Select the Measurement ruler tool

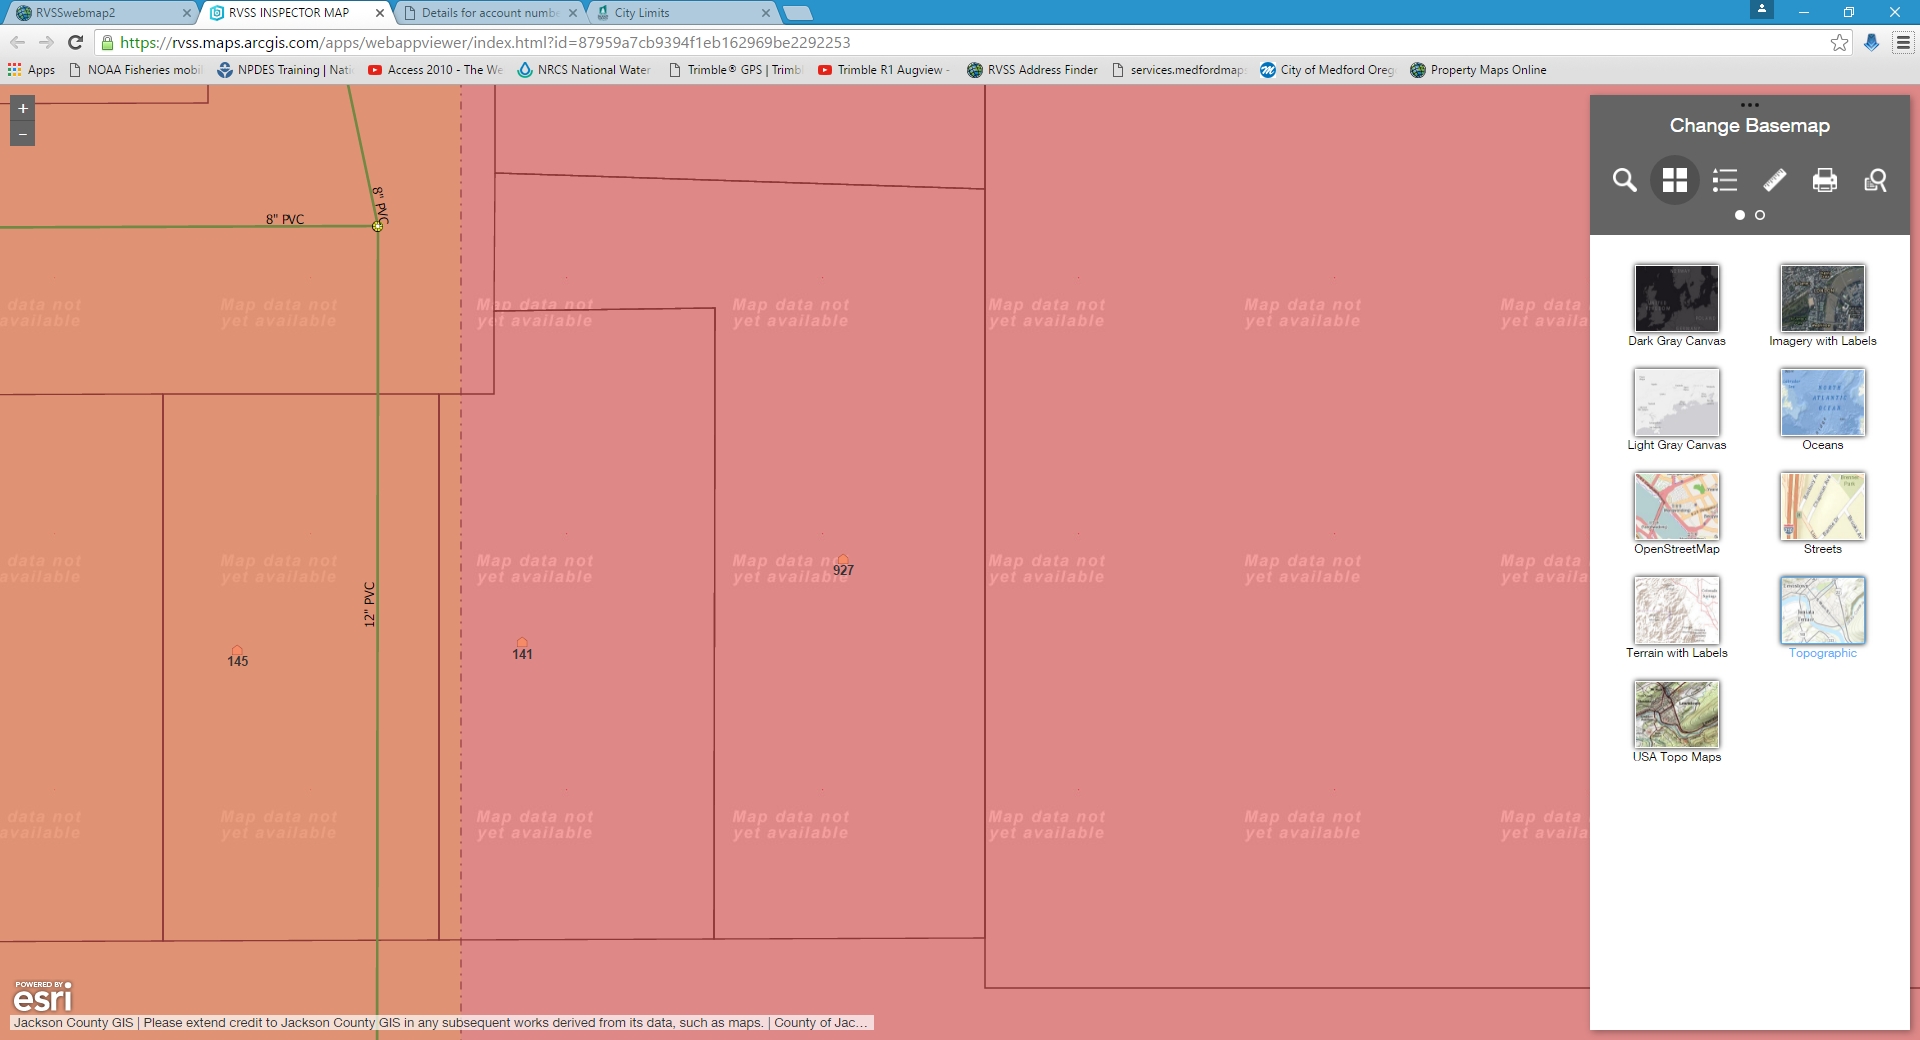point(1774,180)
